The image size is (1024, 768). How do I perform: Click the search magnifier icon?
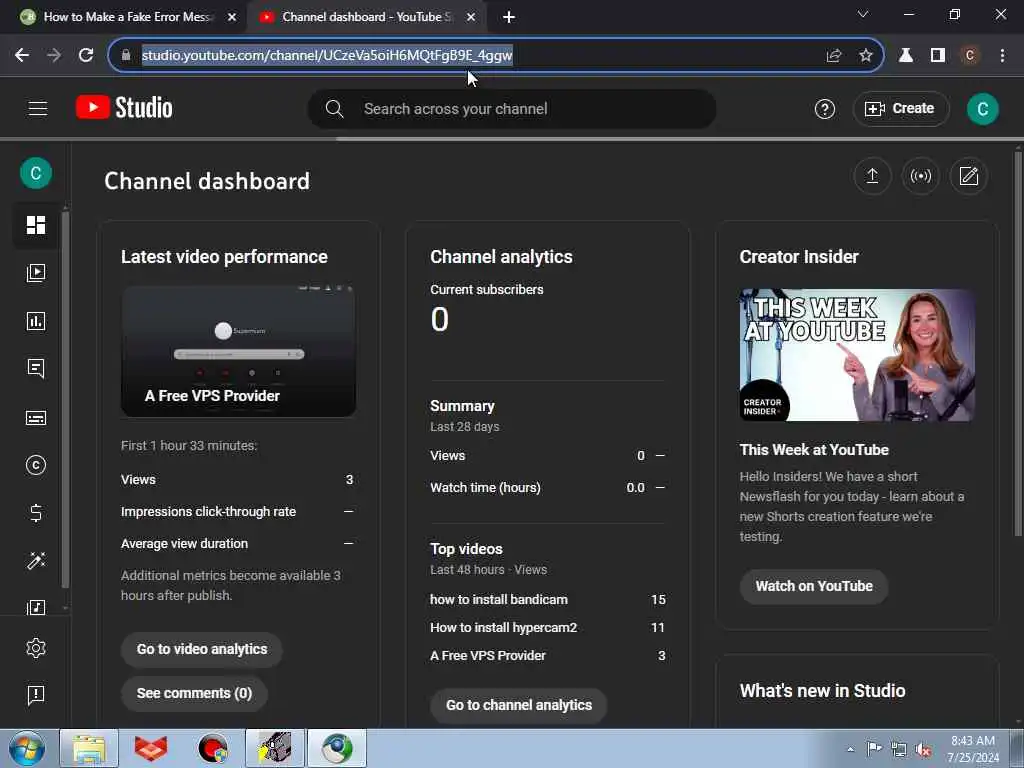(334, 109)
